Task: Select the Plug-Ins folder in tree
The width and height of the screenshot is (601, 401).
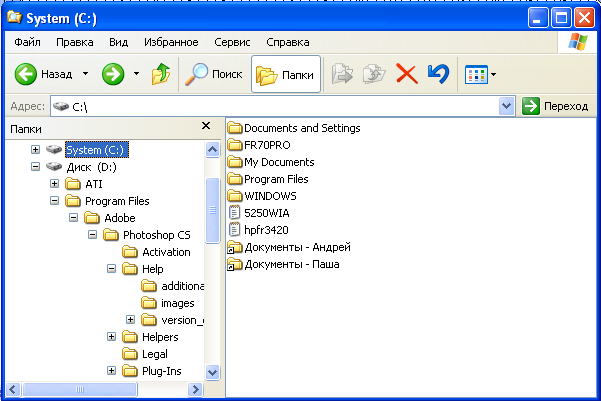Action: click(161, 371)
